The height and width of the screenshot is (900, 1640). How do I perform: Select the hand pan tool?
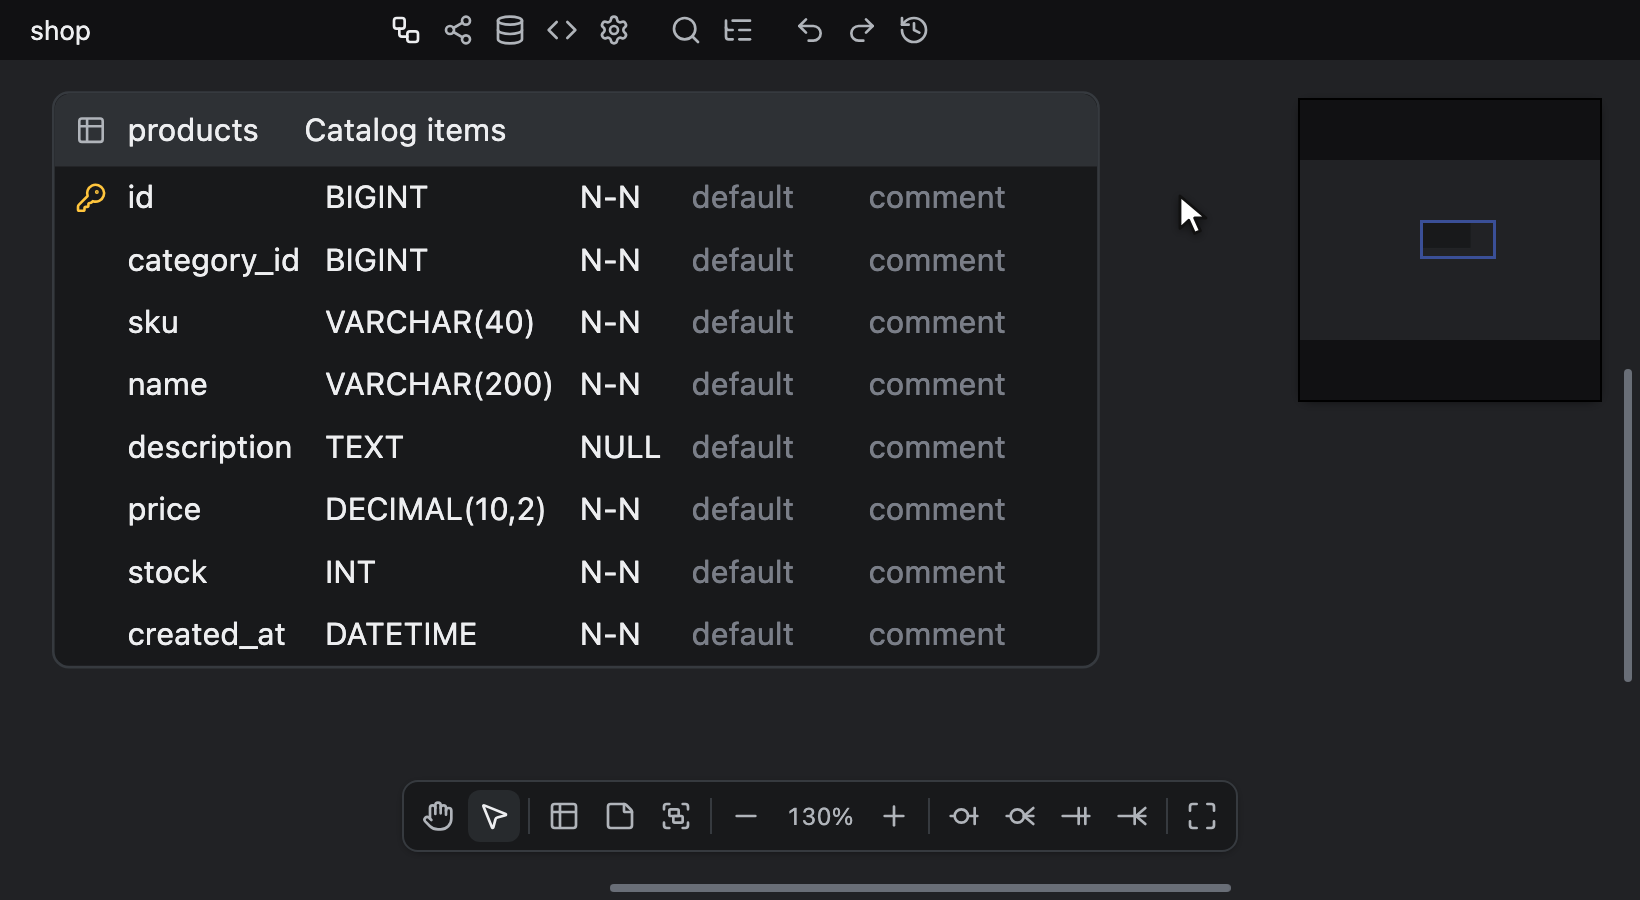coord(438,816)
